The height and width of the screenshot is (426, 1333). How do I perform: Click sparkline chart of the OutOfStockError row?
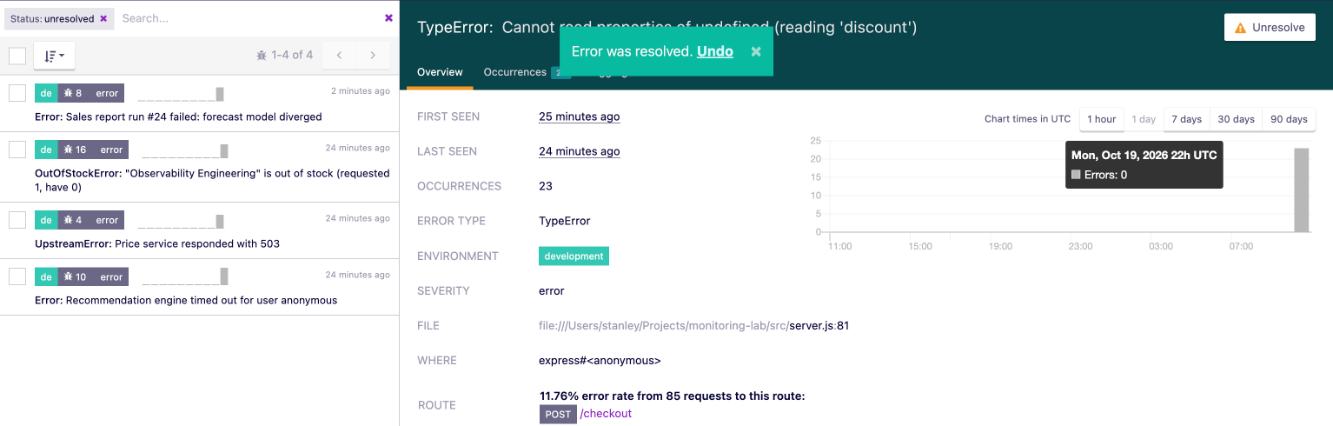[x=185, y=151]
